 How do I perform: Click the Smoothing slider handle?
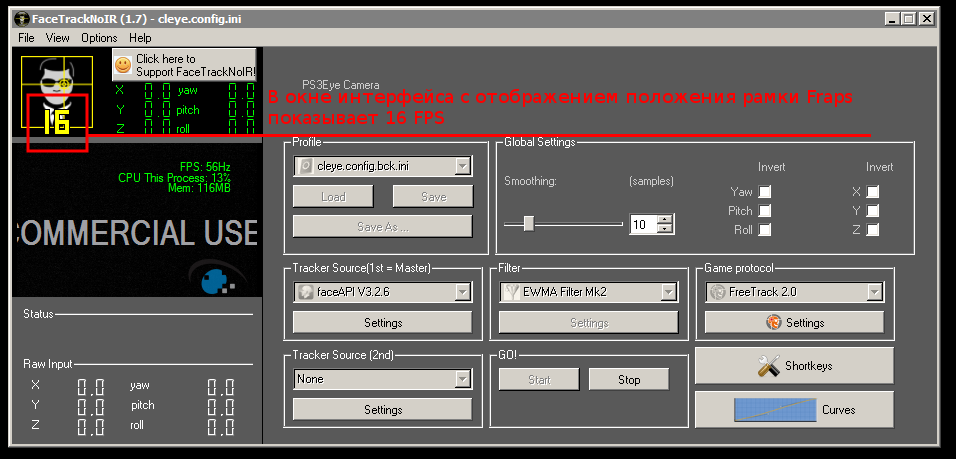click(529, 224)
